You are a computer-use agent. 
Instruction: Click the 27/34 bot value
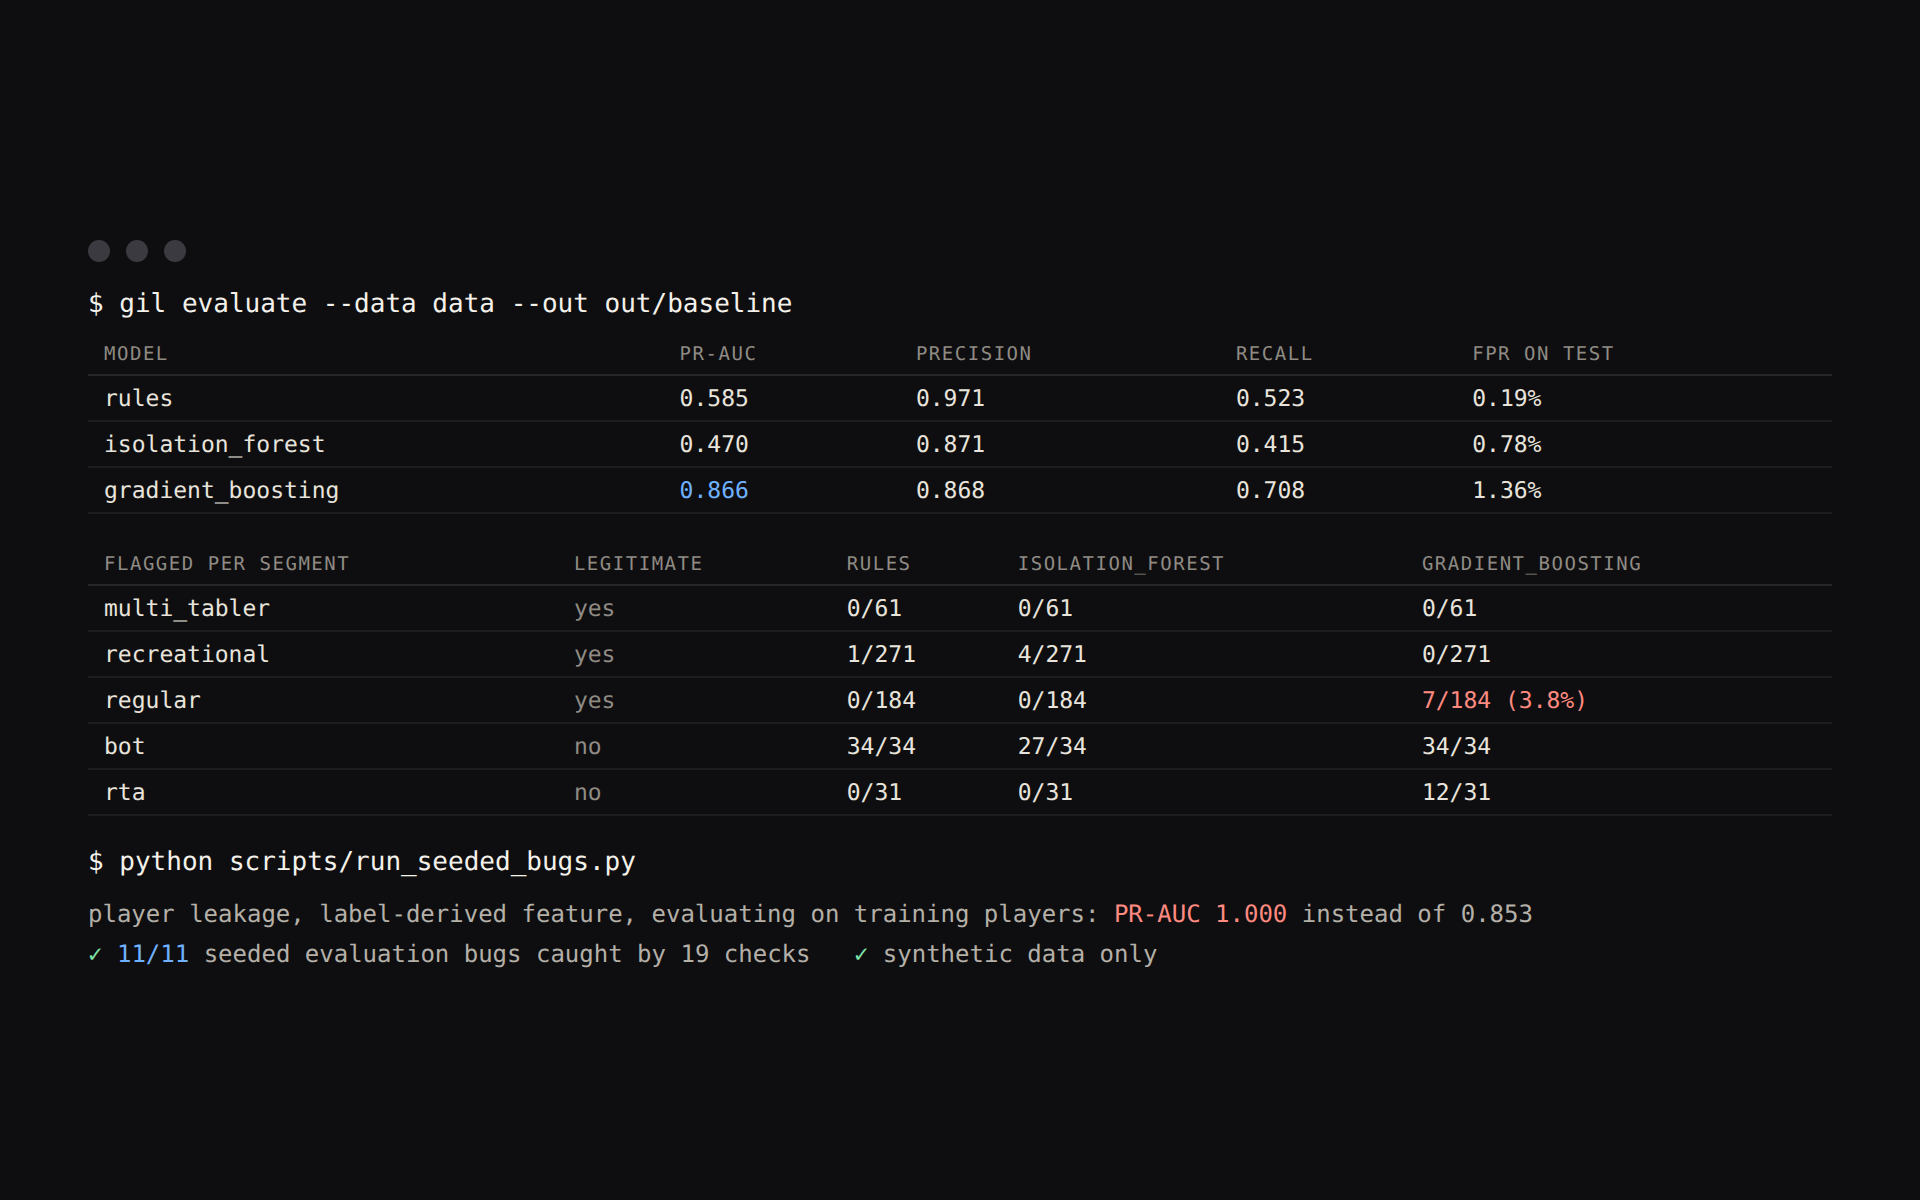(1052, 746)
